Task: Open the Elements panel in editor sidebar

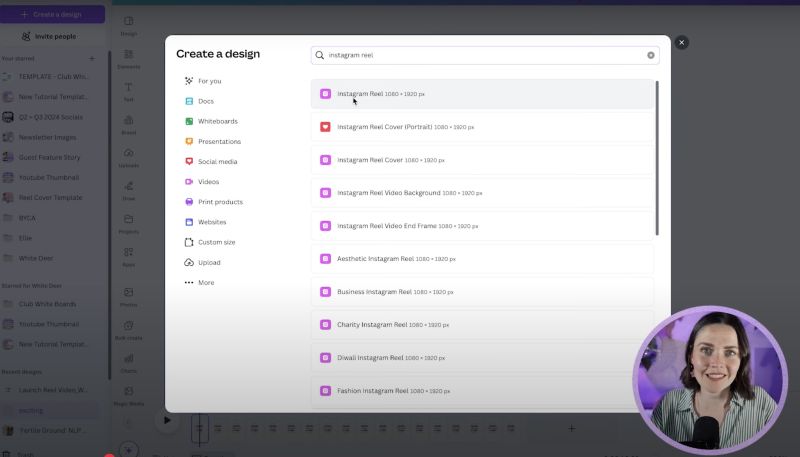Action: (x=129, y=59)
